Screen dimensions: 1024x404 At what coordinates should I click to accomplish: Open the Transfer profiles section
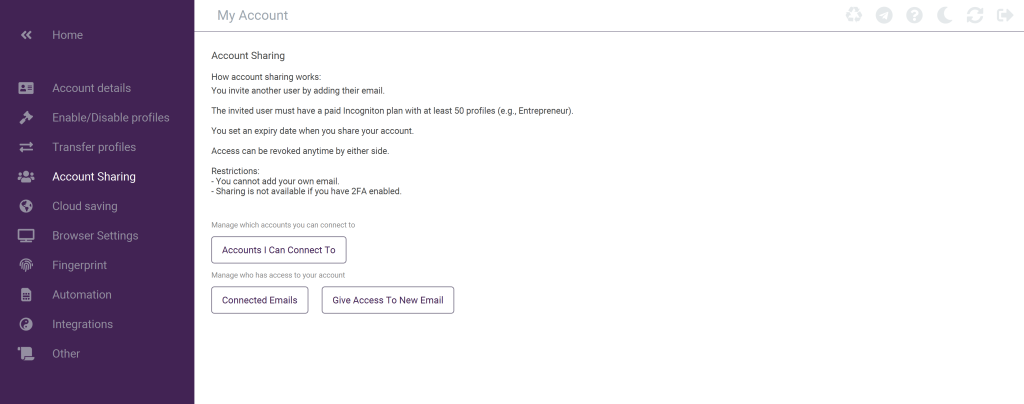point(94,147)
